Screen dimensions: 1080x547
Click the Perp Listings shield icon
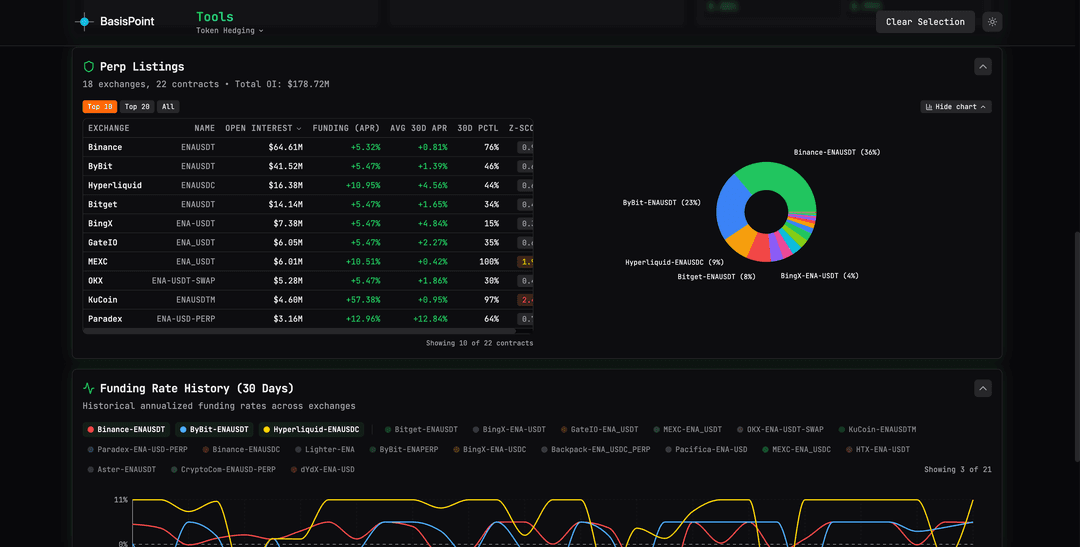click(x=89, y=67)
